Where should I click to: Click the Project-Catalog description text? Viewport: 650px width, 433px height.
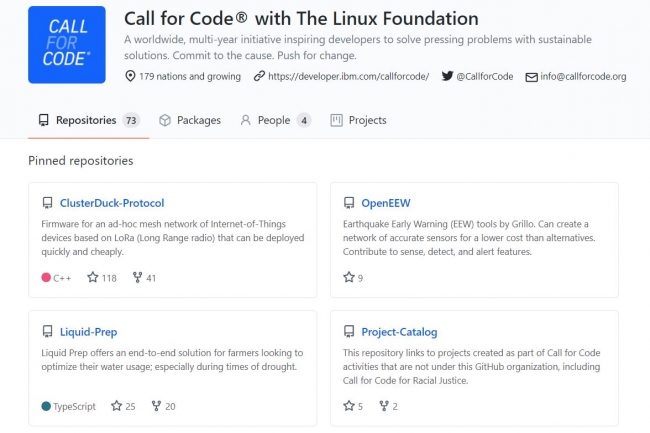tap(471, 367)
